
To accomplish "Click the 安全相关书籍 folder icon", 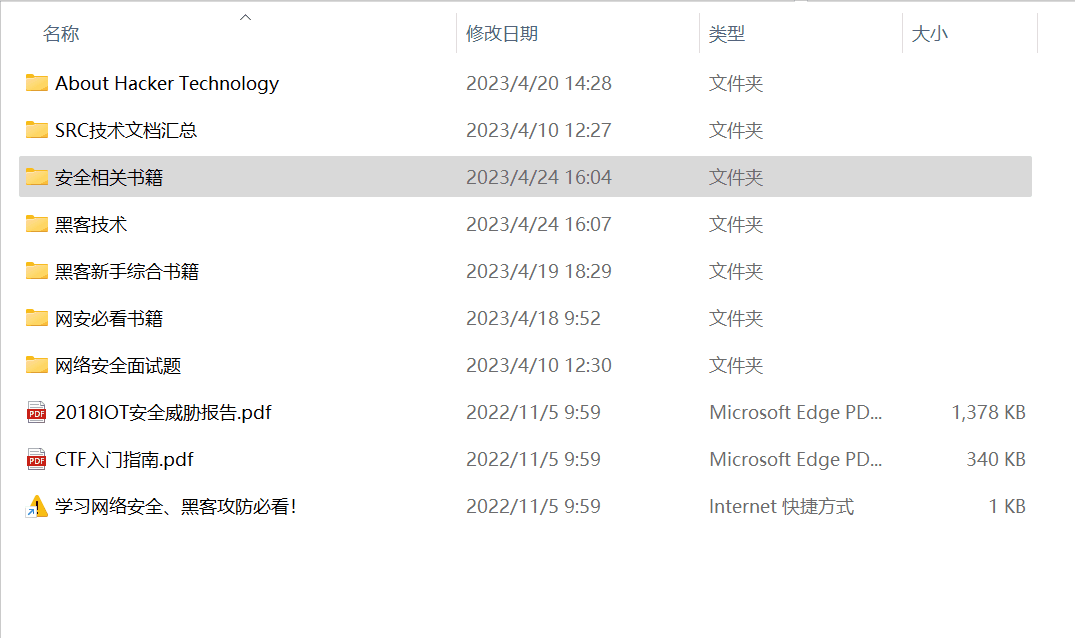I will (x=37, y=177).
